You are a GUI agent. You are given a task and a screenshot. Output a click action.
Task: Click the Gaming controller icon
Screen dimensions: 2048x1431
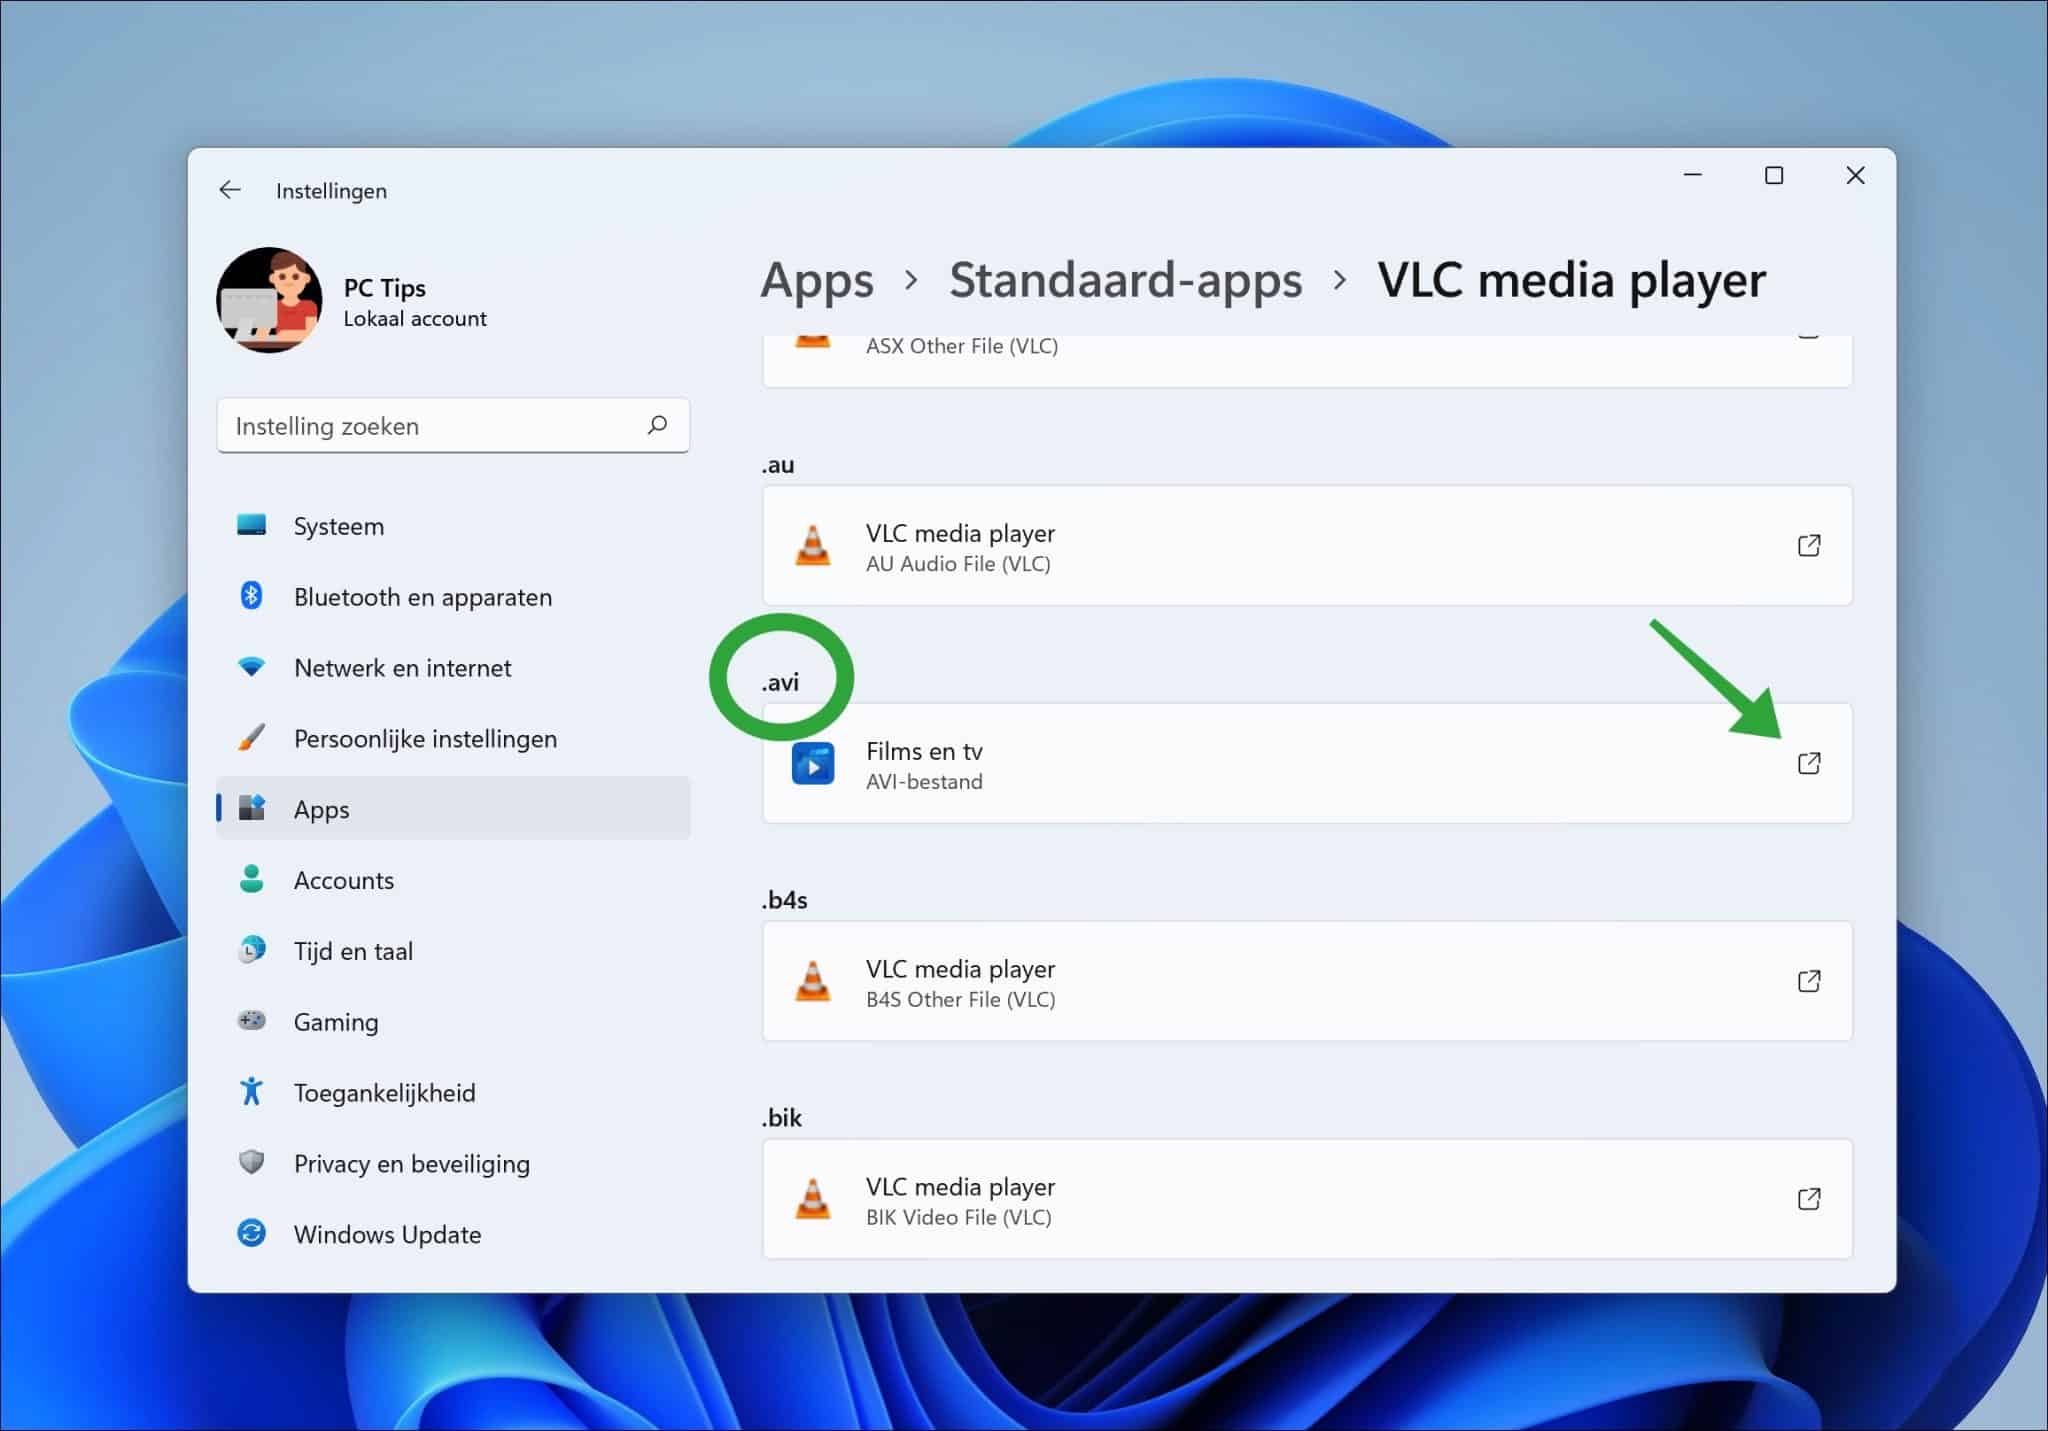coord(251,1021)
